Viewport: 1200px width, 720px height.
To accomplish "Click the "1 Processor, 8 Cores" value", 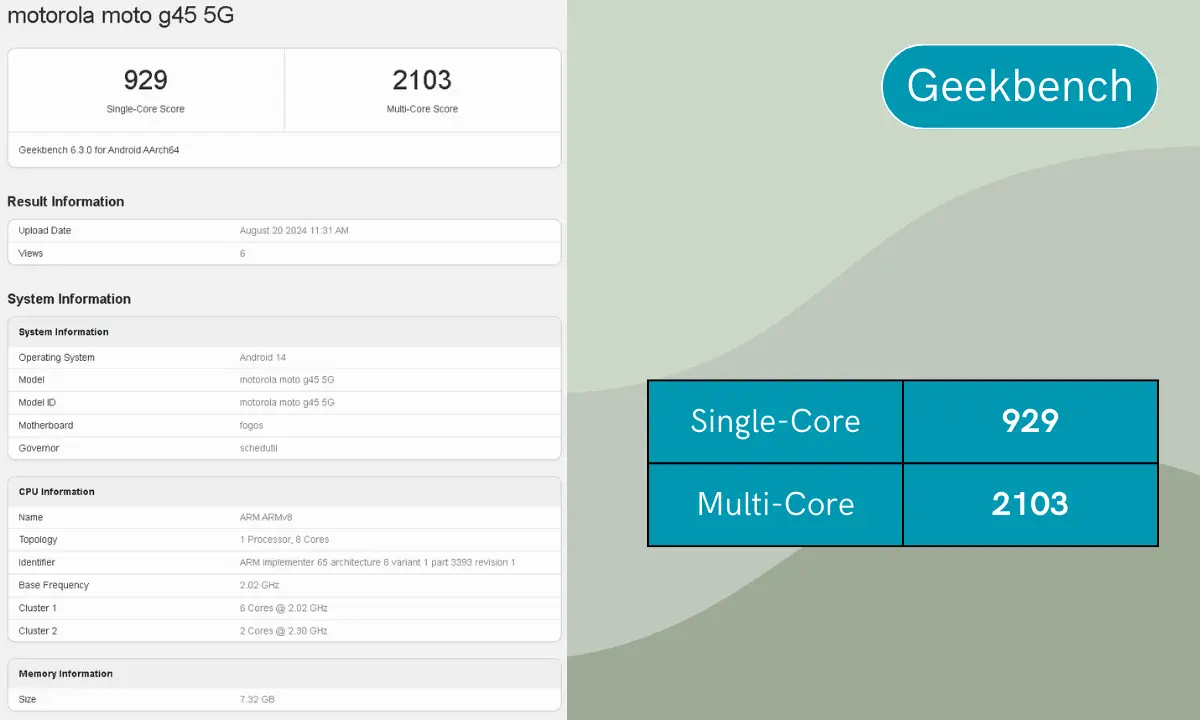I will pyautogui.click(x=285, y=540).
